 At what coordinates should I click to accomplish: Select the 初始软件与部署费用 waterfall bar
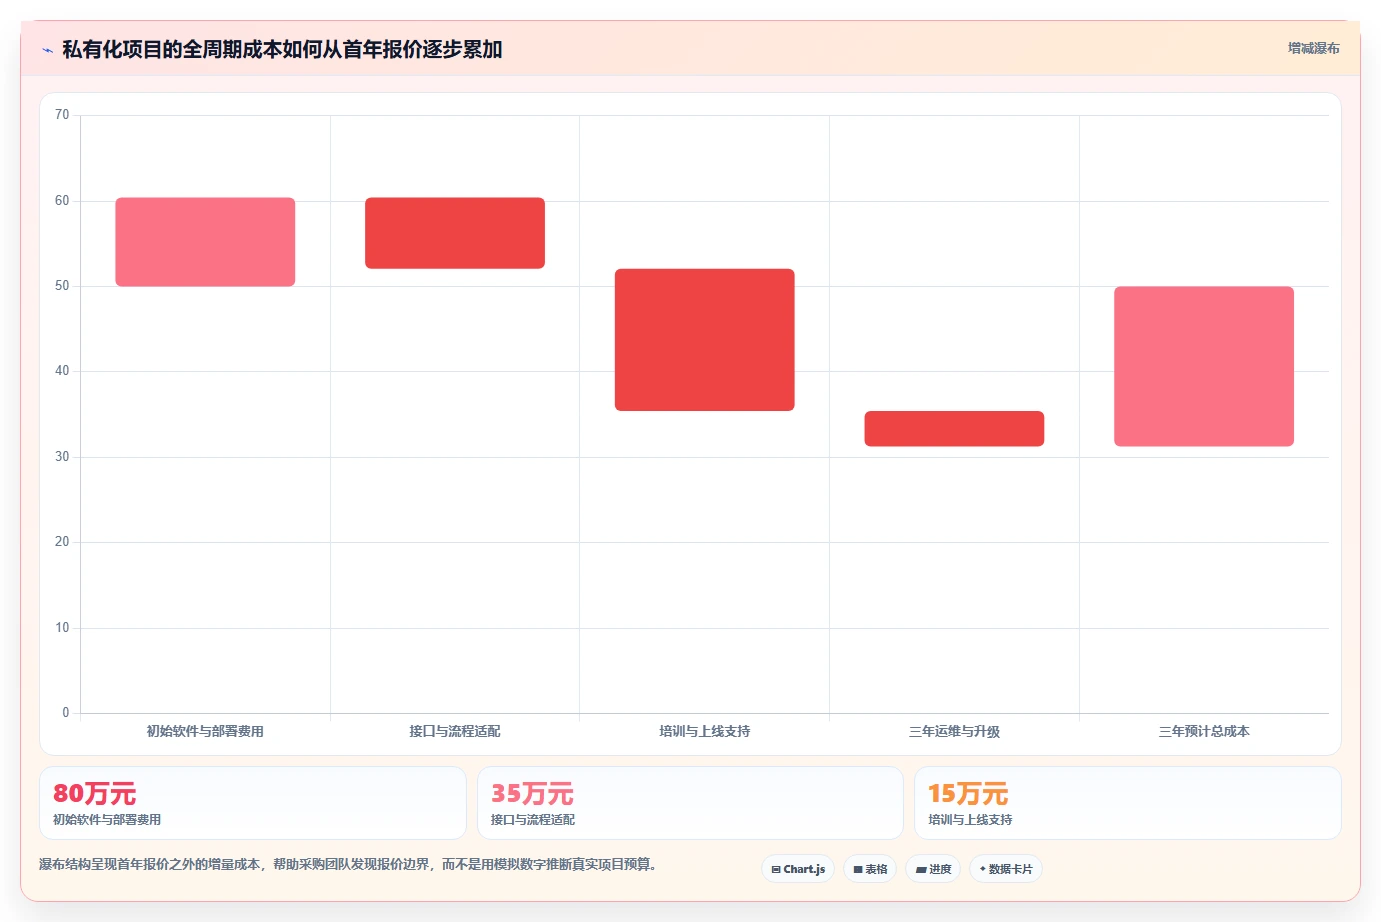click(205, 242)
